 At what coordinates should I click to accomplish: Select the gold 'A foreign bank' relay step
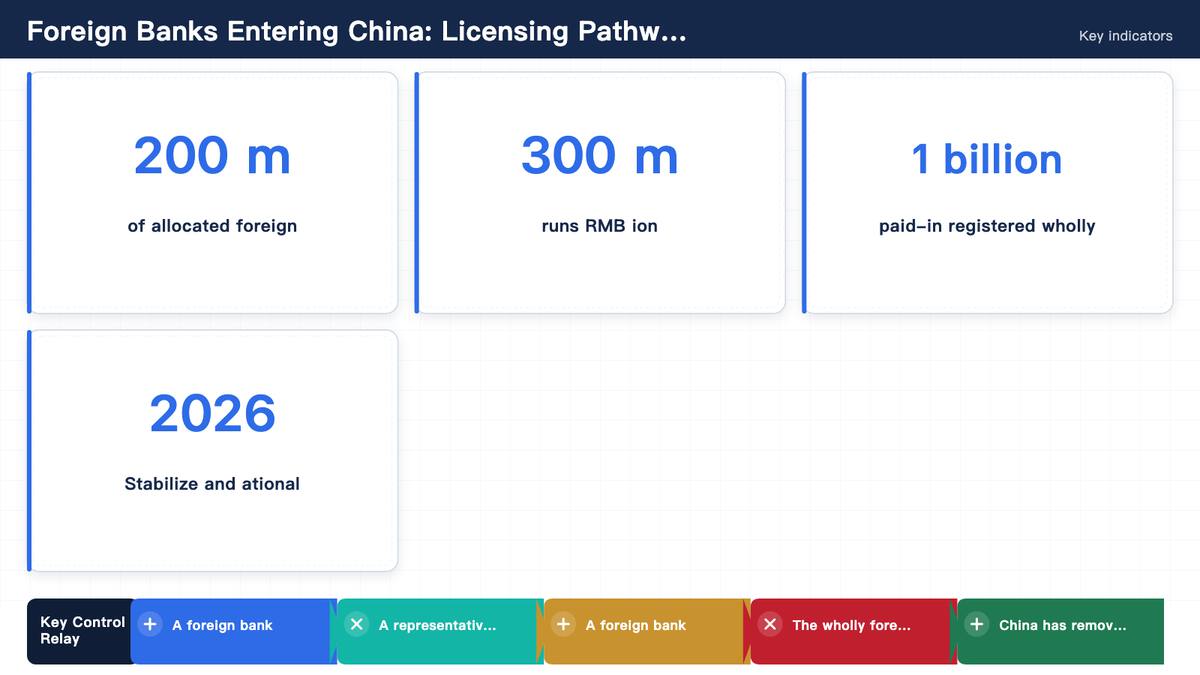[x=647, y=631]
